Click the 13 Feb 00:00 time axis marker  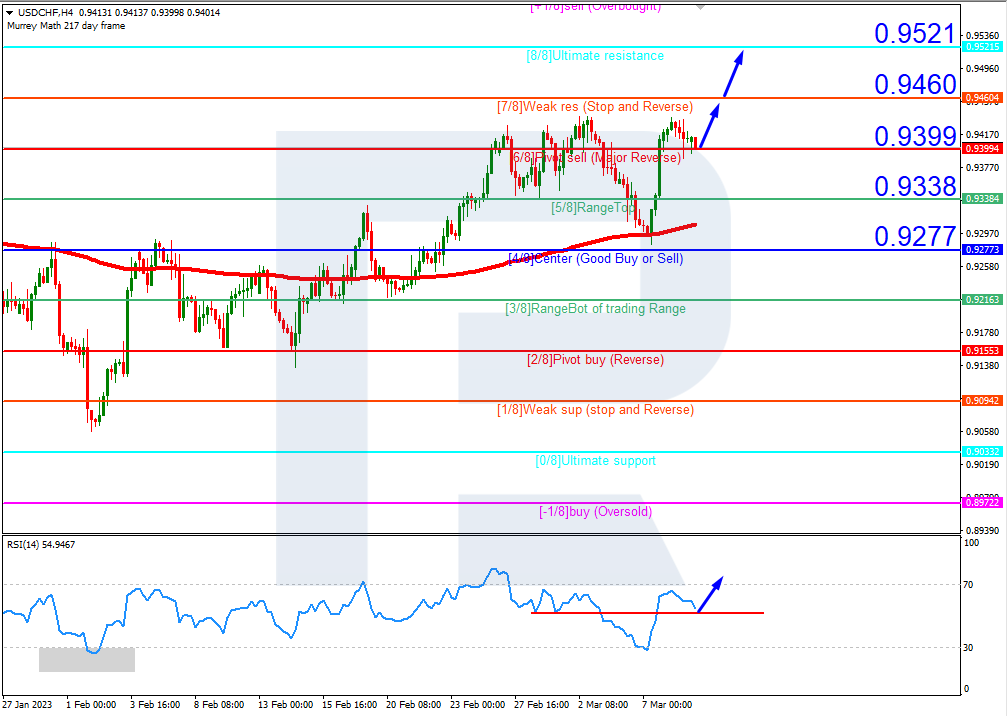click(285, 704)
